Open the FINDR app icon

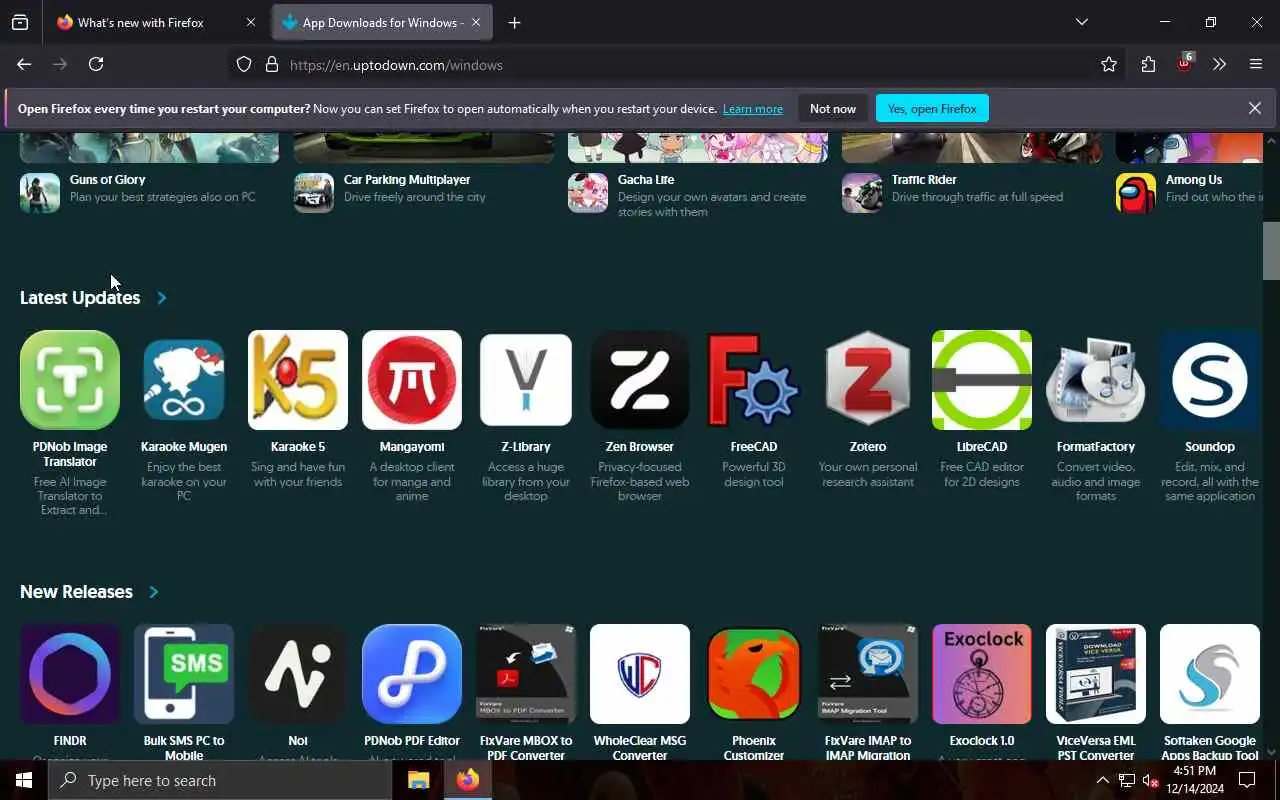pyautogui.click(x=70, y=674)
